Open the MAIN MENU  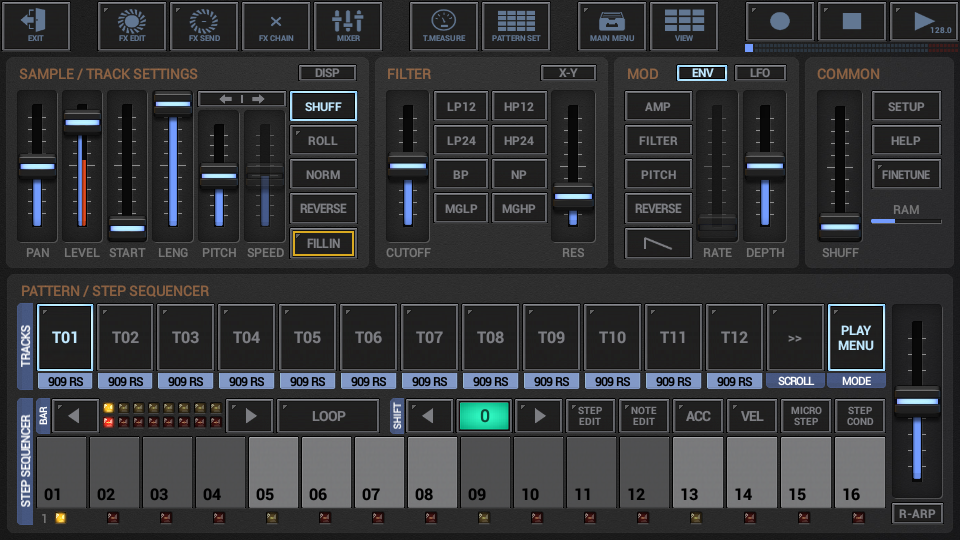pos(612,26)
